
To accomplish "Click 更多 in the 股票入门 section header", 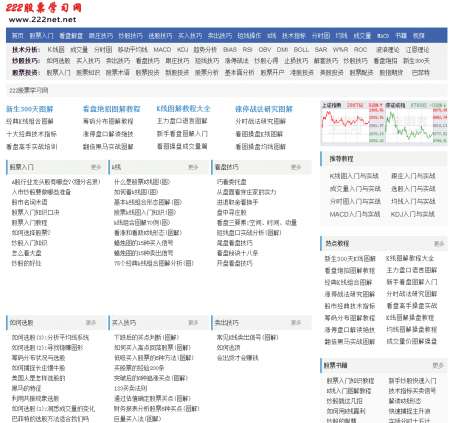I will click(96, 167).
